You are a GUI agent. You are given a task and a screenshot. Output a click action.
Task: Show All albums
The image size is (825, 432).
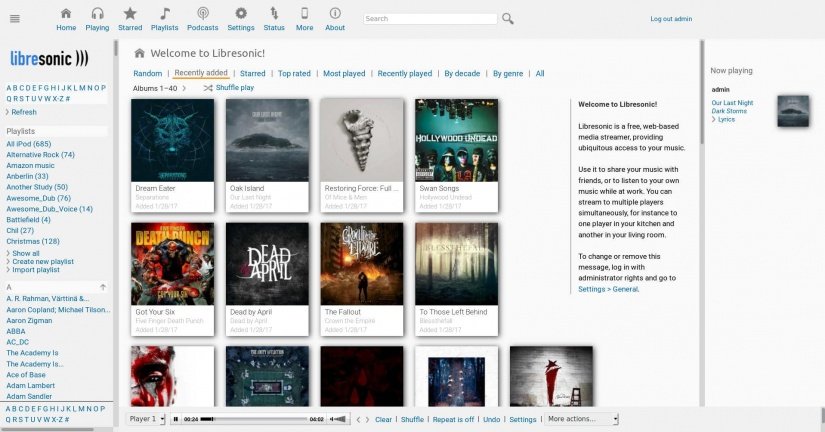click(540, 73)
